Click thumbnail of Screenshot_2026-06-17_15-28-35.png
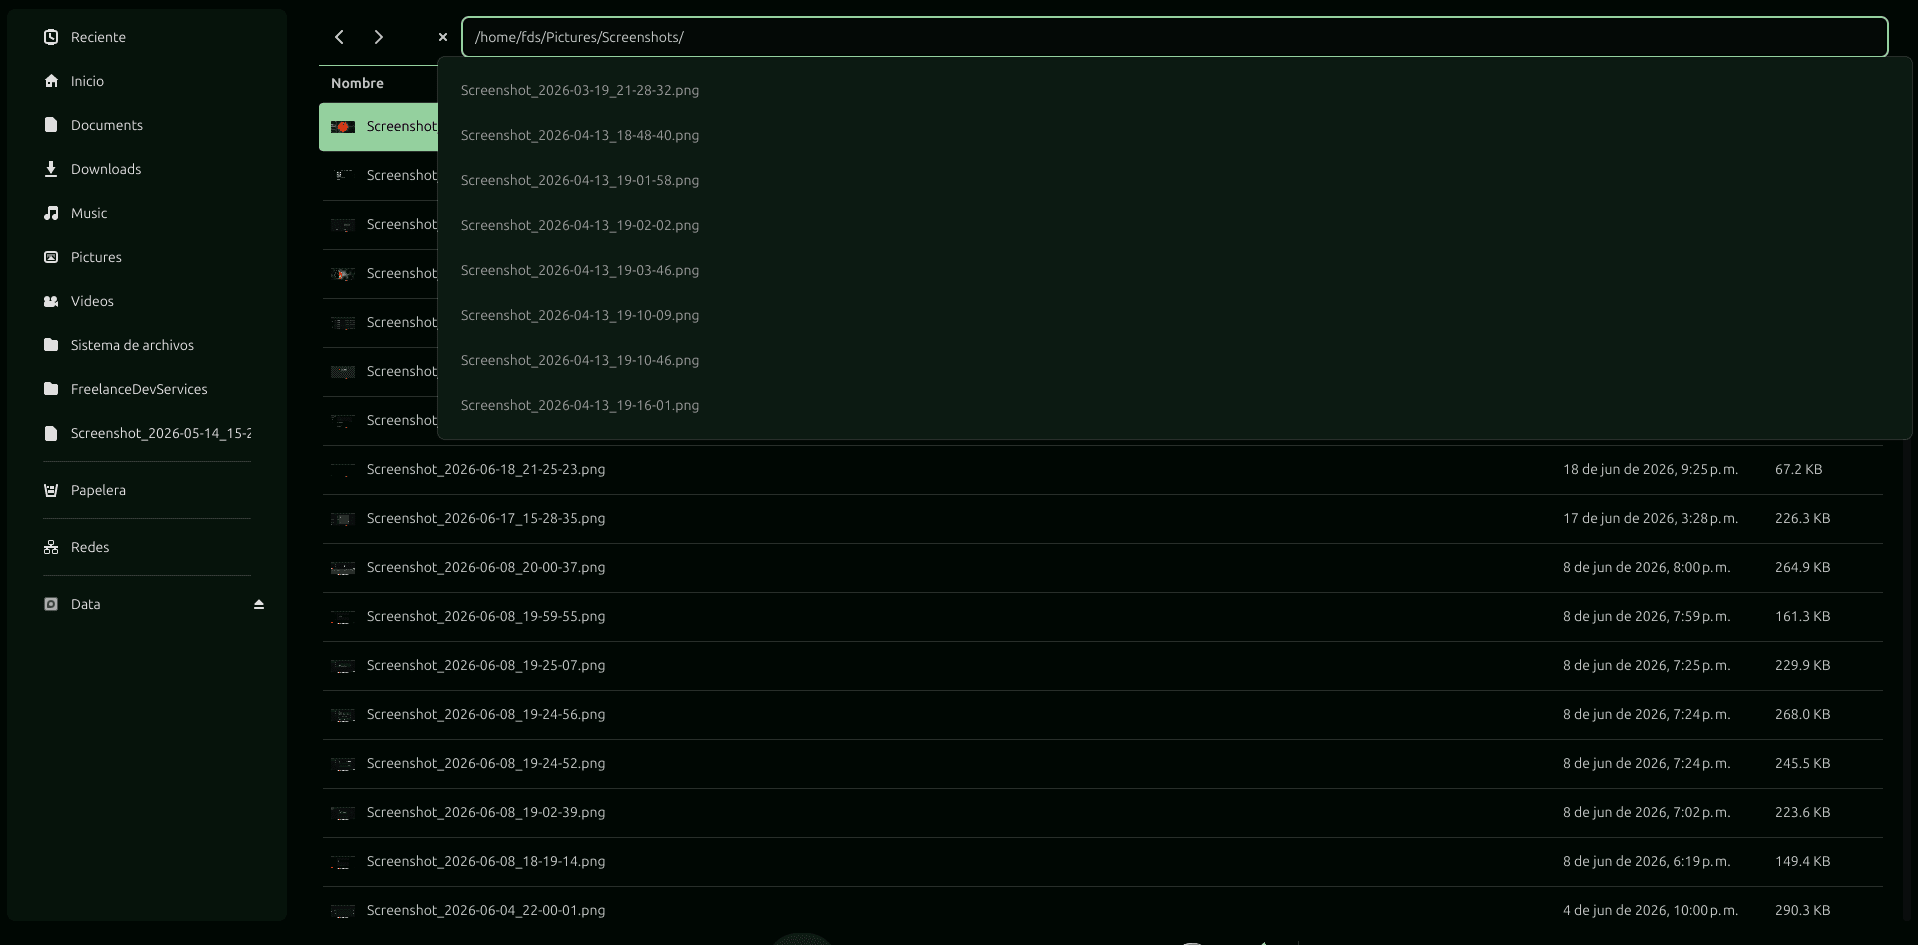The image size is (1918, 945). click(x=343, y=519)
